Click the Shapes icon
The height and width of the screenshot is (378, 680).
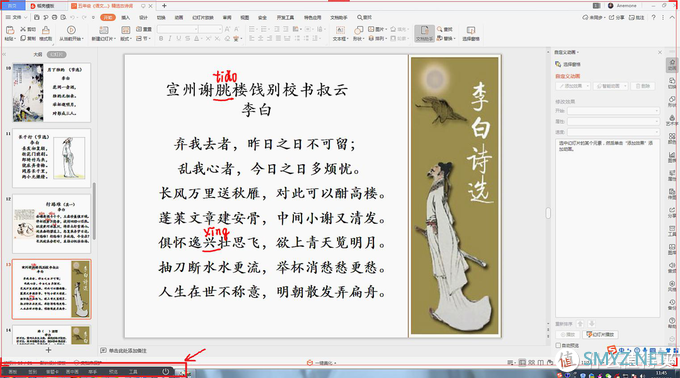358,30
